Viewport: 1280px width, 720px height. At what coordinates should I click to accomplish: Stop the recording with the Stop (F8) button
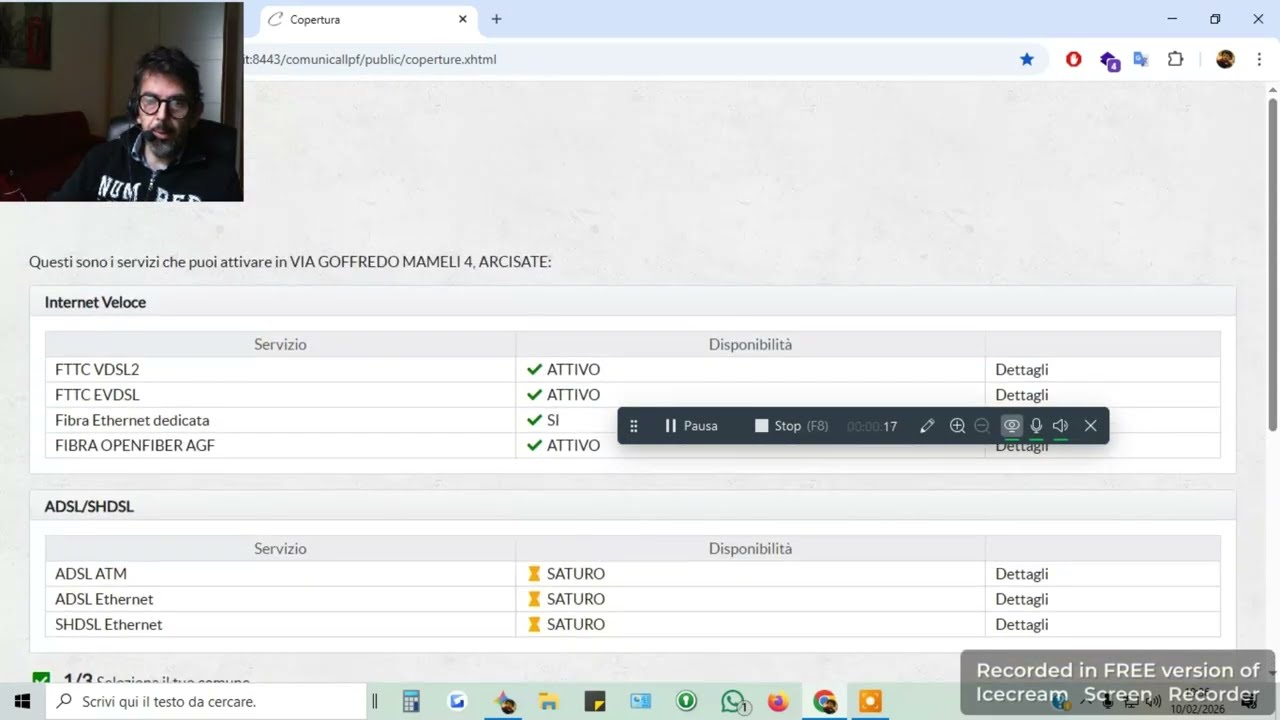point(791,426)
